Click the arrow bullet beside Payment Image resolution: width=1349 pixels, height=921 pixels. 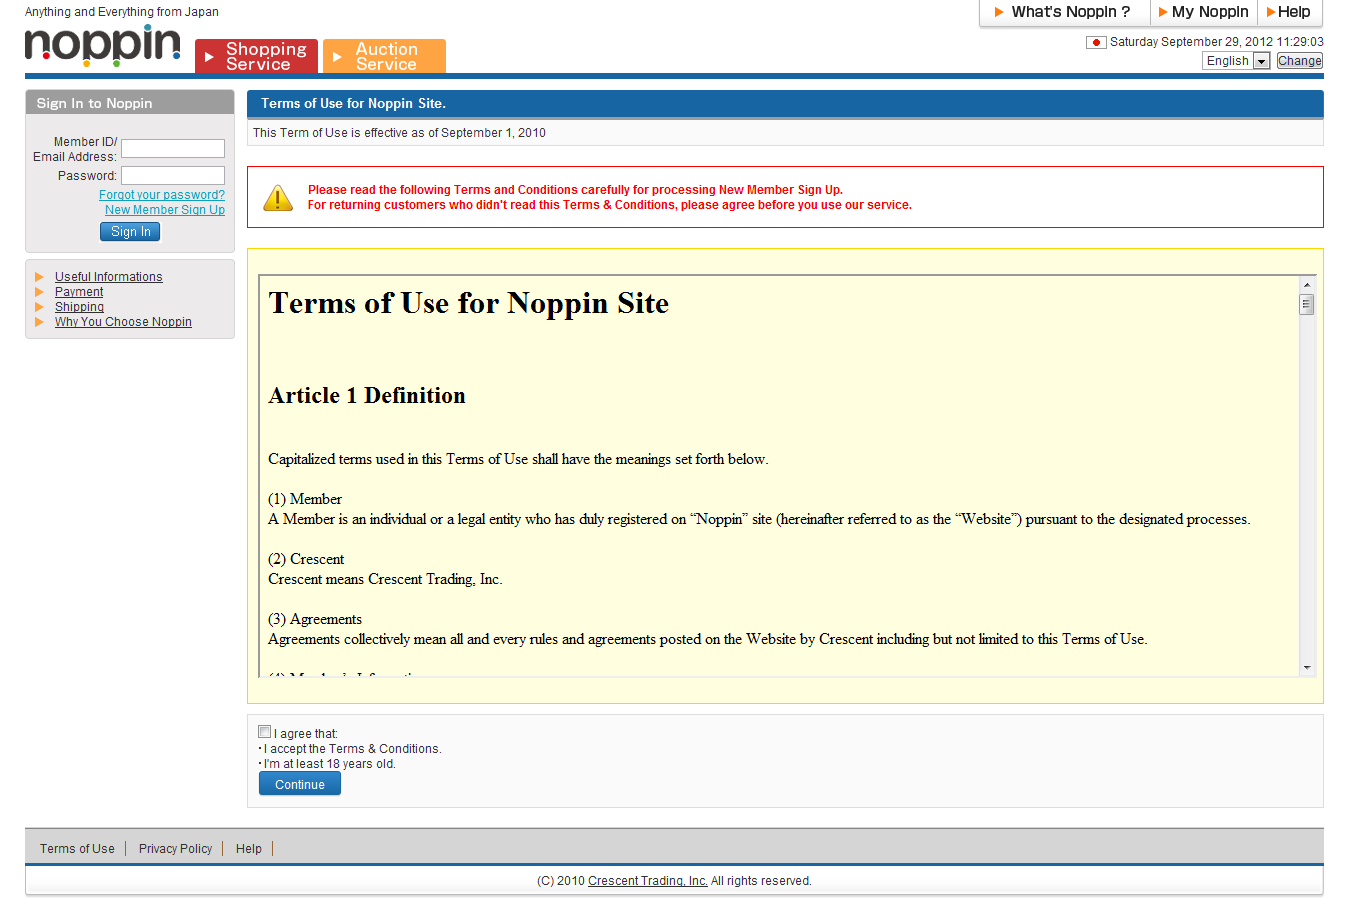pyautogui.click(x=39, y=292)
